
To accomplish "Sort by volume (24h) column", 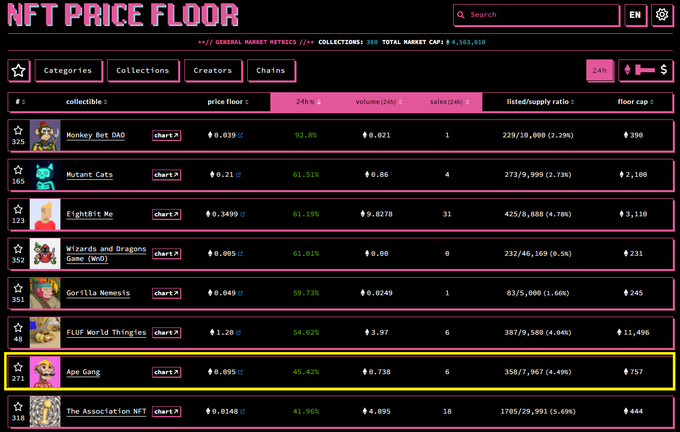I will [x=379, y=102].
